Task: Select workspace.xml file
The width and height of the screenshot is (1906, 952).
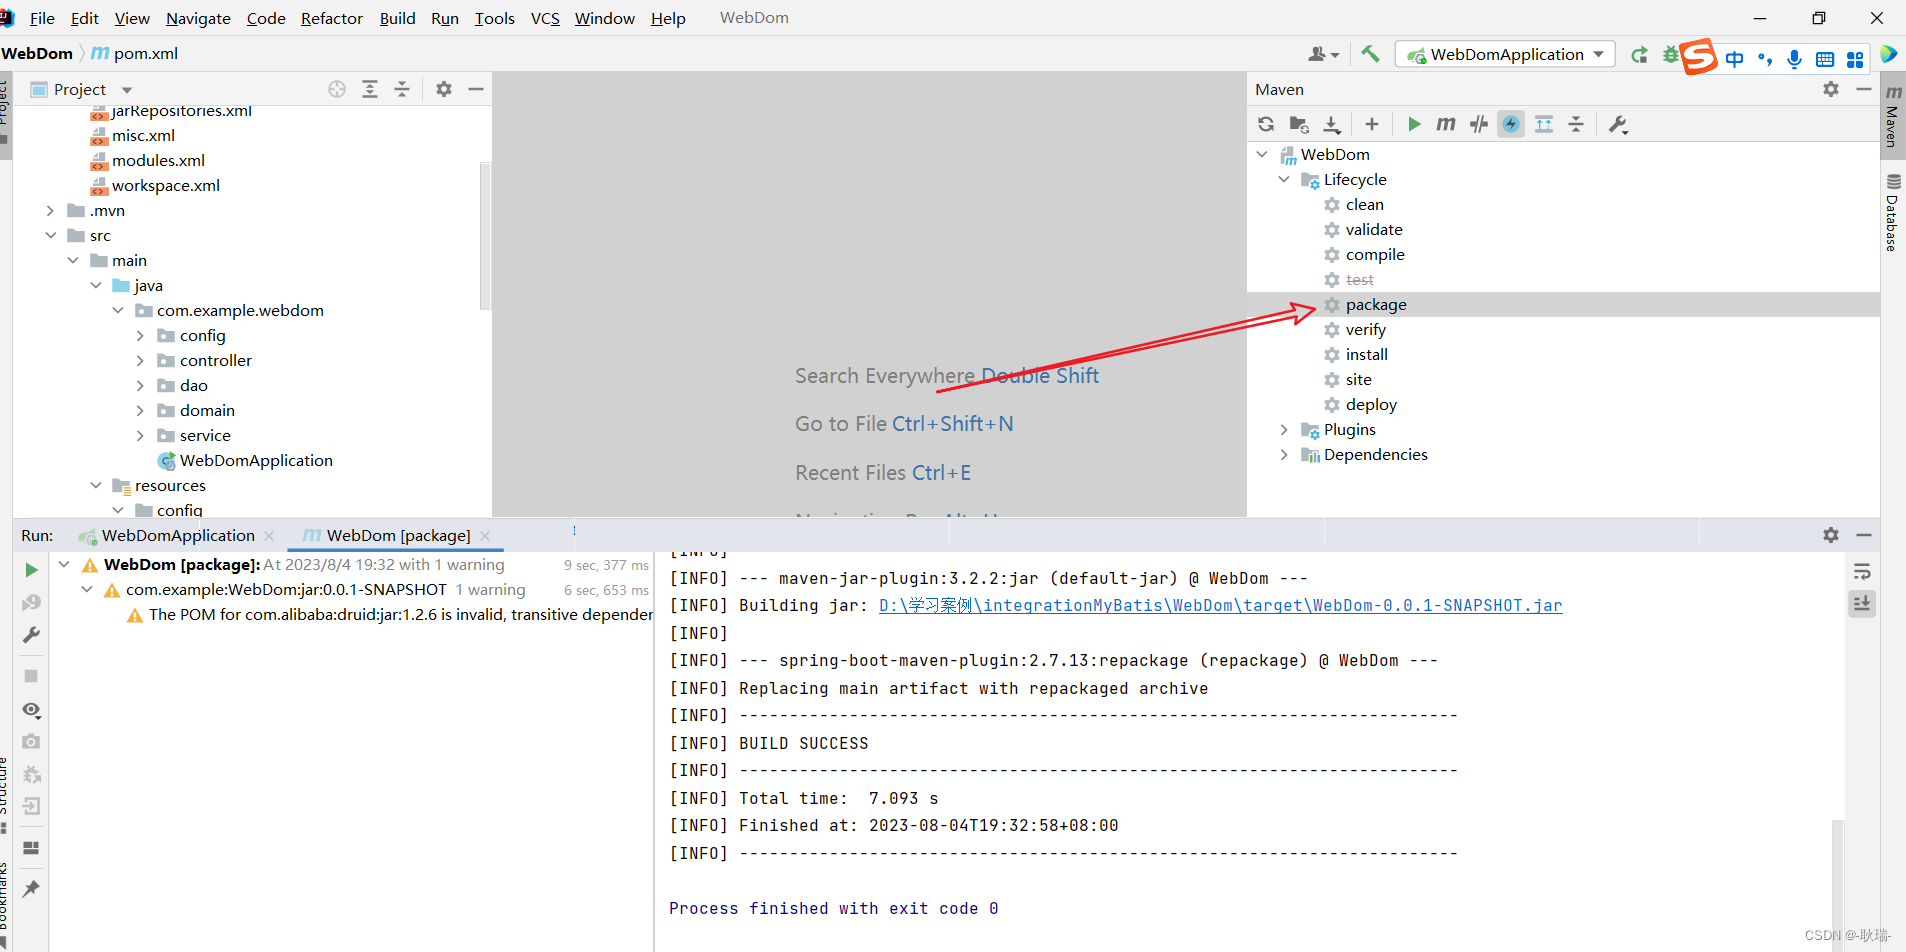Action: (166, 185)
